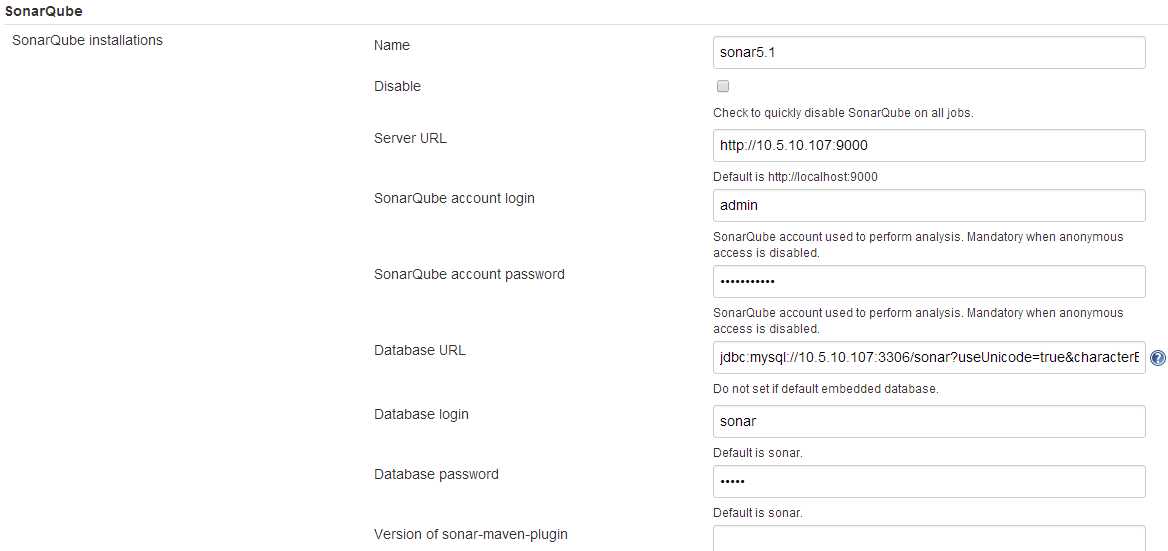Screen dimensions: 1168x551
Task: Click the sonar-maven-plugin version input box
Action: click(x=929, y=538)
